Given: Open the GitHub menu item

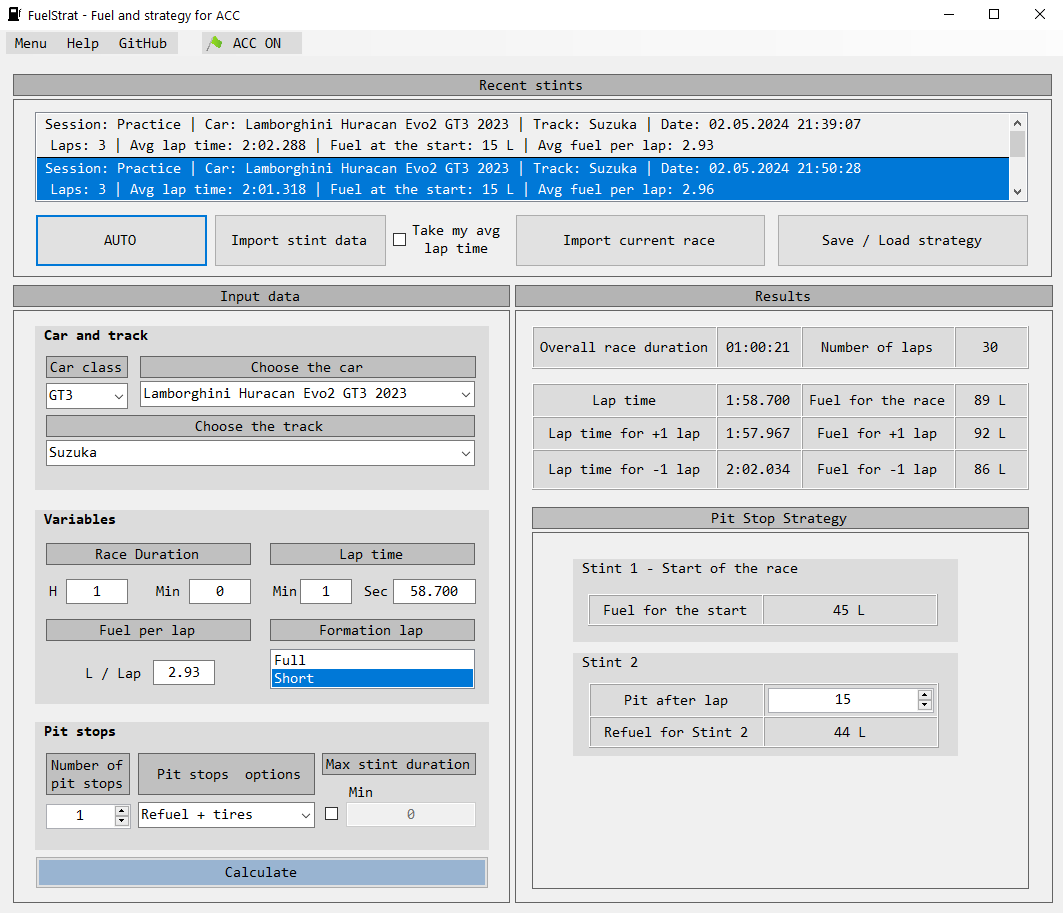Looking at the screenshot, I should tap(143, 43).
